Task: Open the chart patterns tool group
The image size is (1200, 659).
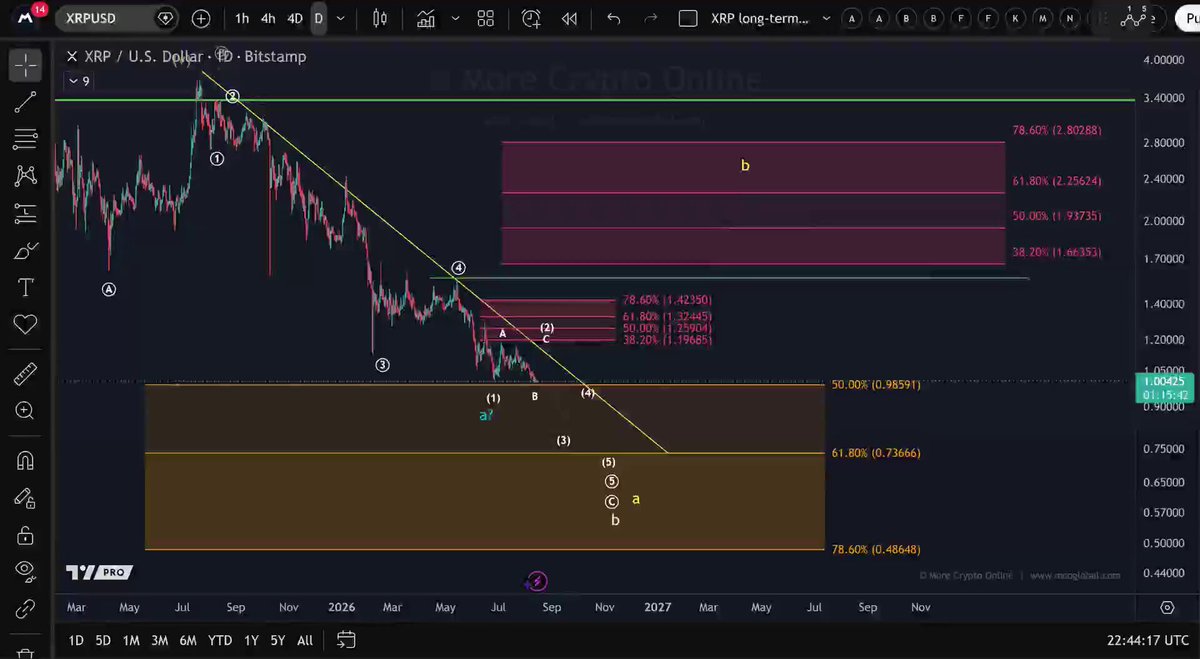Action: [25, 176]
